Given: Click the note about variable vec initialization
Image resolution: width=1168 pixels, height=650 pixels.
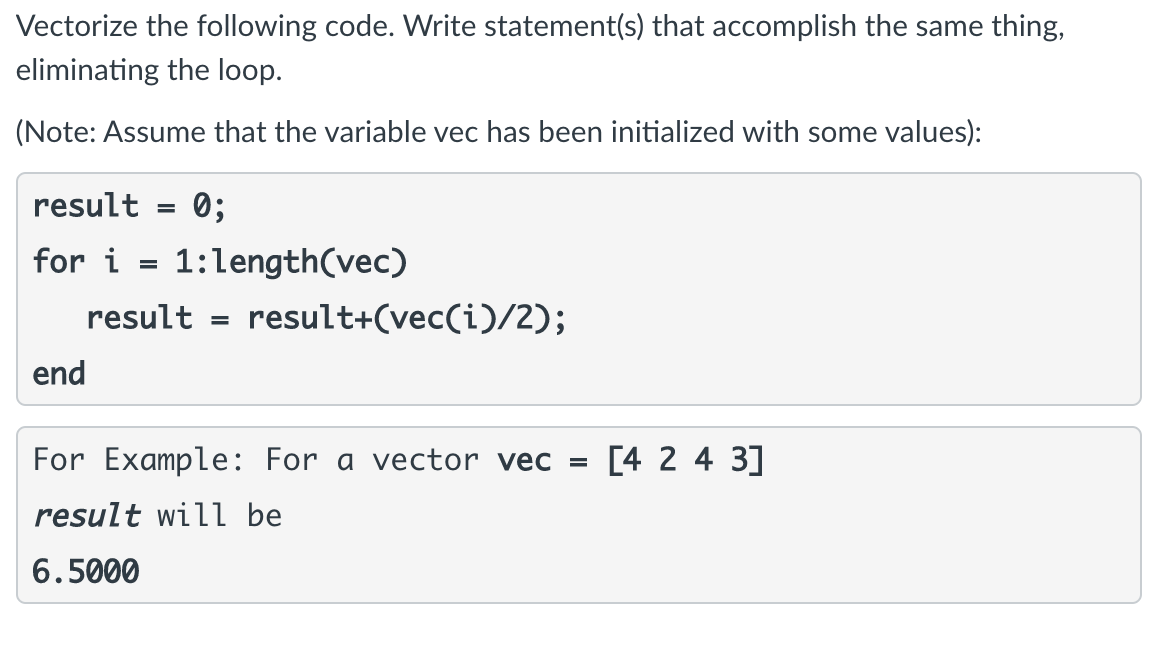Looking at the screenshot, I should click(499, 133).
